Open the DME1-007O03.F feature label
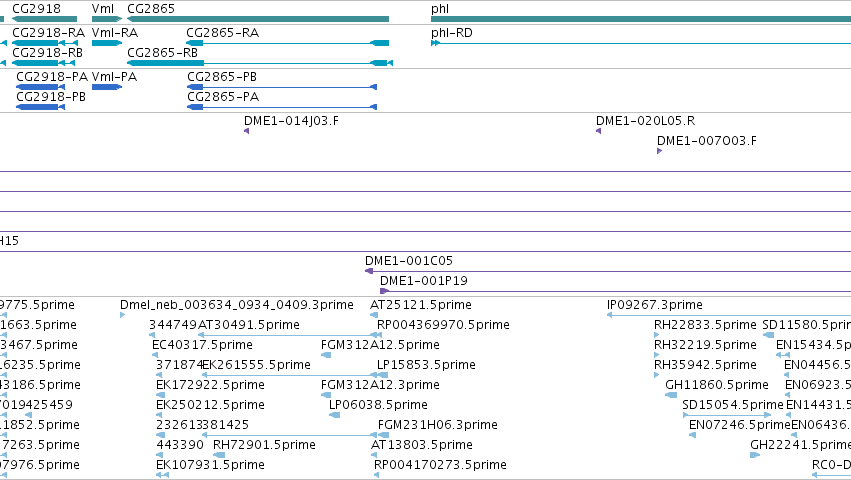 pyautogui.click(x=707, y=141)
